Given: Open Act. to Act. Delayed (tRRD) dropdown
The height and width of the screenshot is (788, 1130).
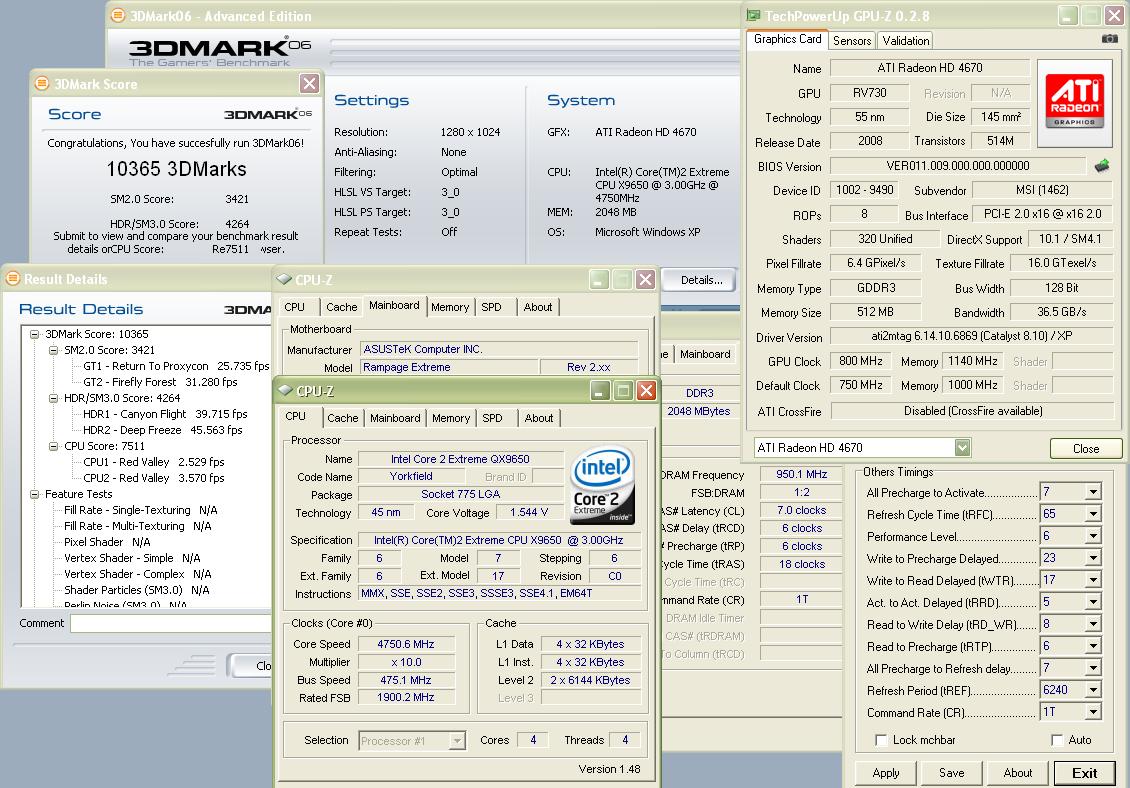Looking at the screenshot, I should point(1093,602).
